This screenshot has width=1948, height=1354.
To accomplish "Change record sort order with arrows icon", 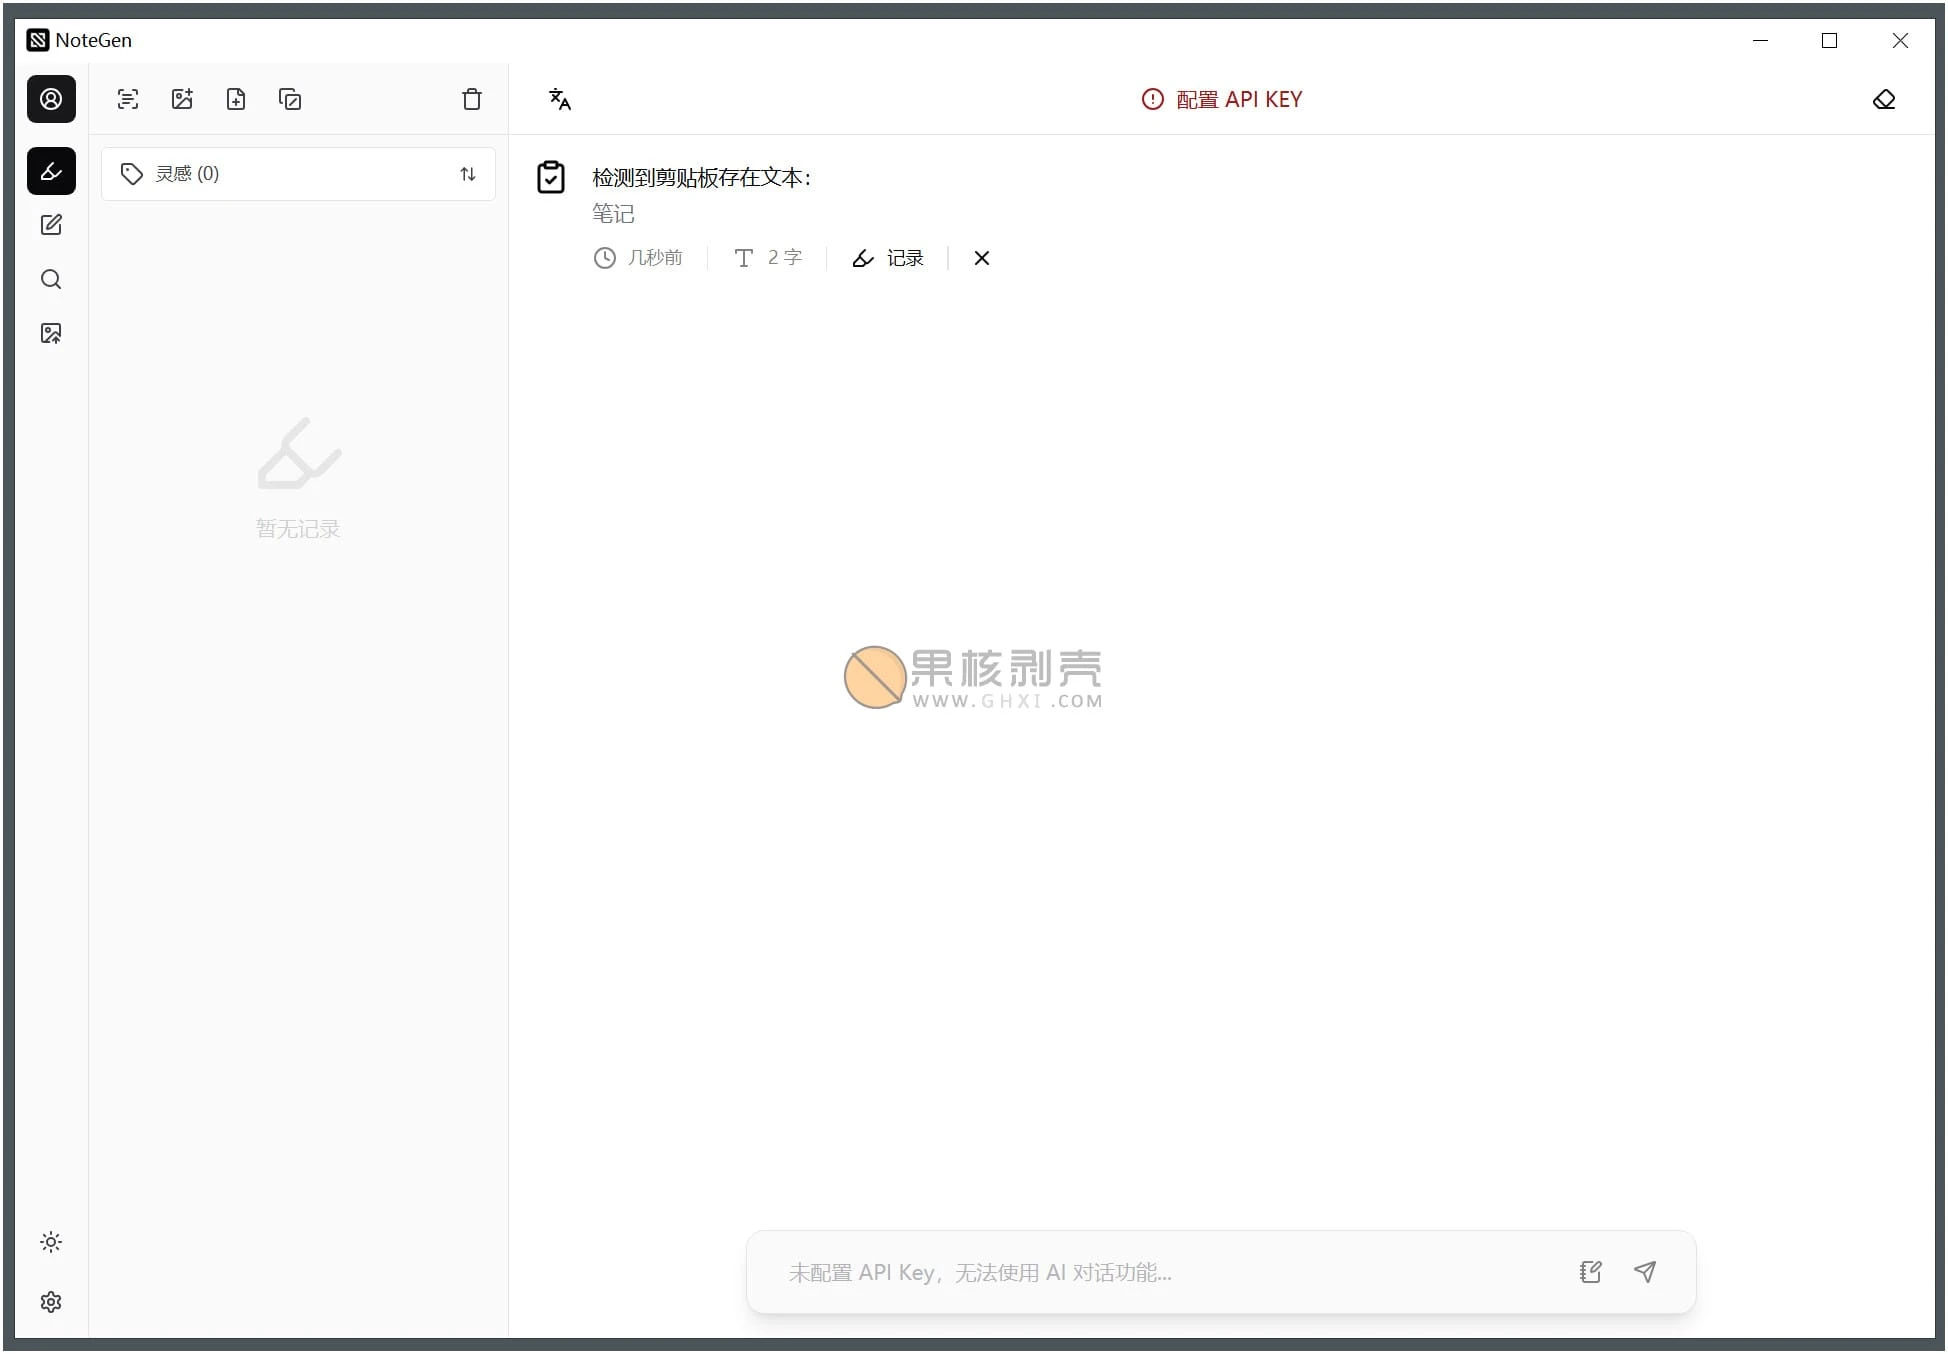I will [x=468, y=173].
